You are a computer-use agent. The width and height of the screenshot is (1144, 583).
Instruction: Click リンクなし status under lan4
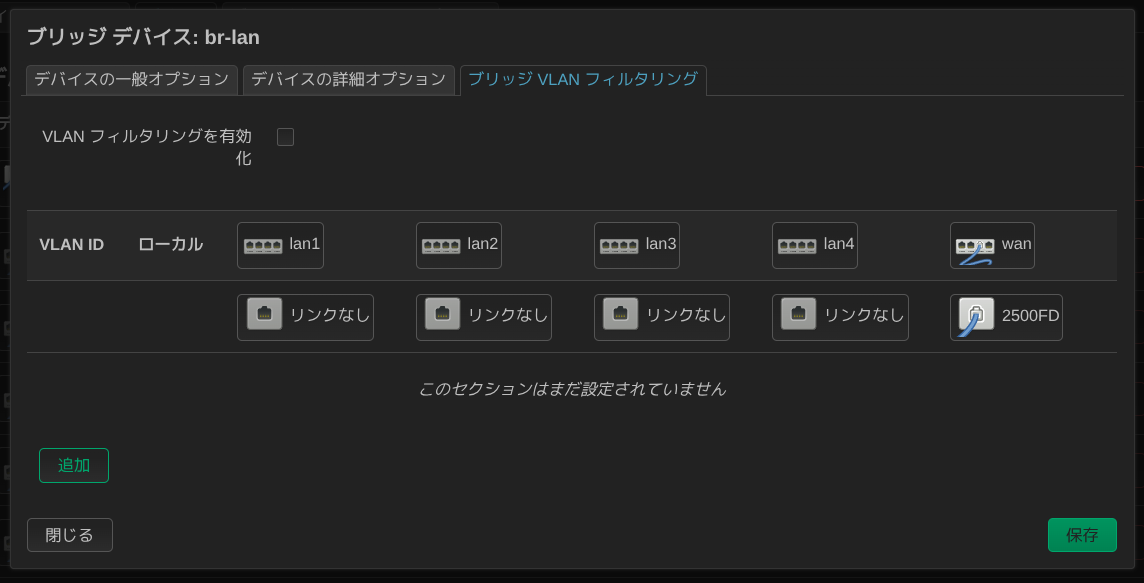(865, 315)
